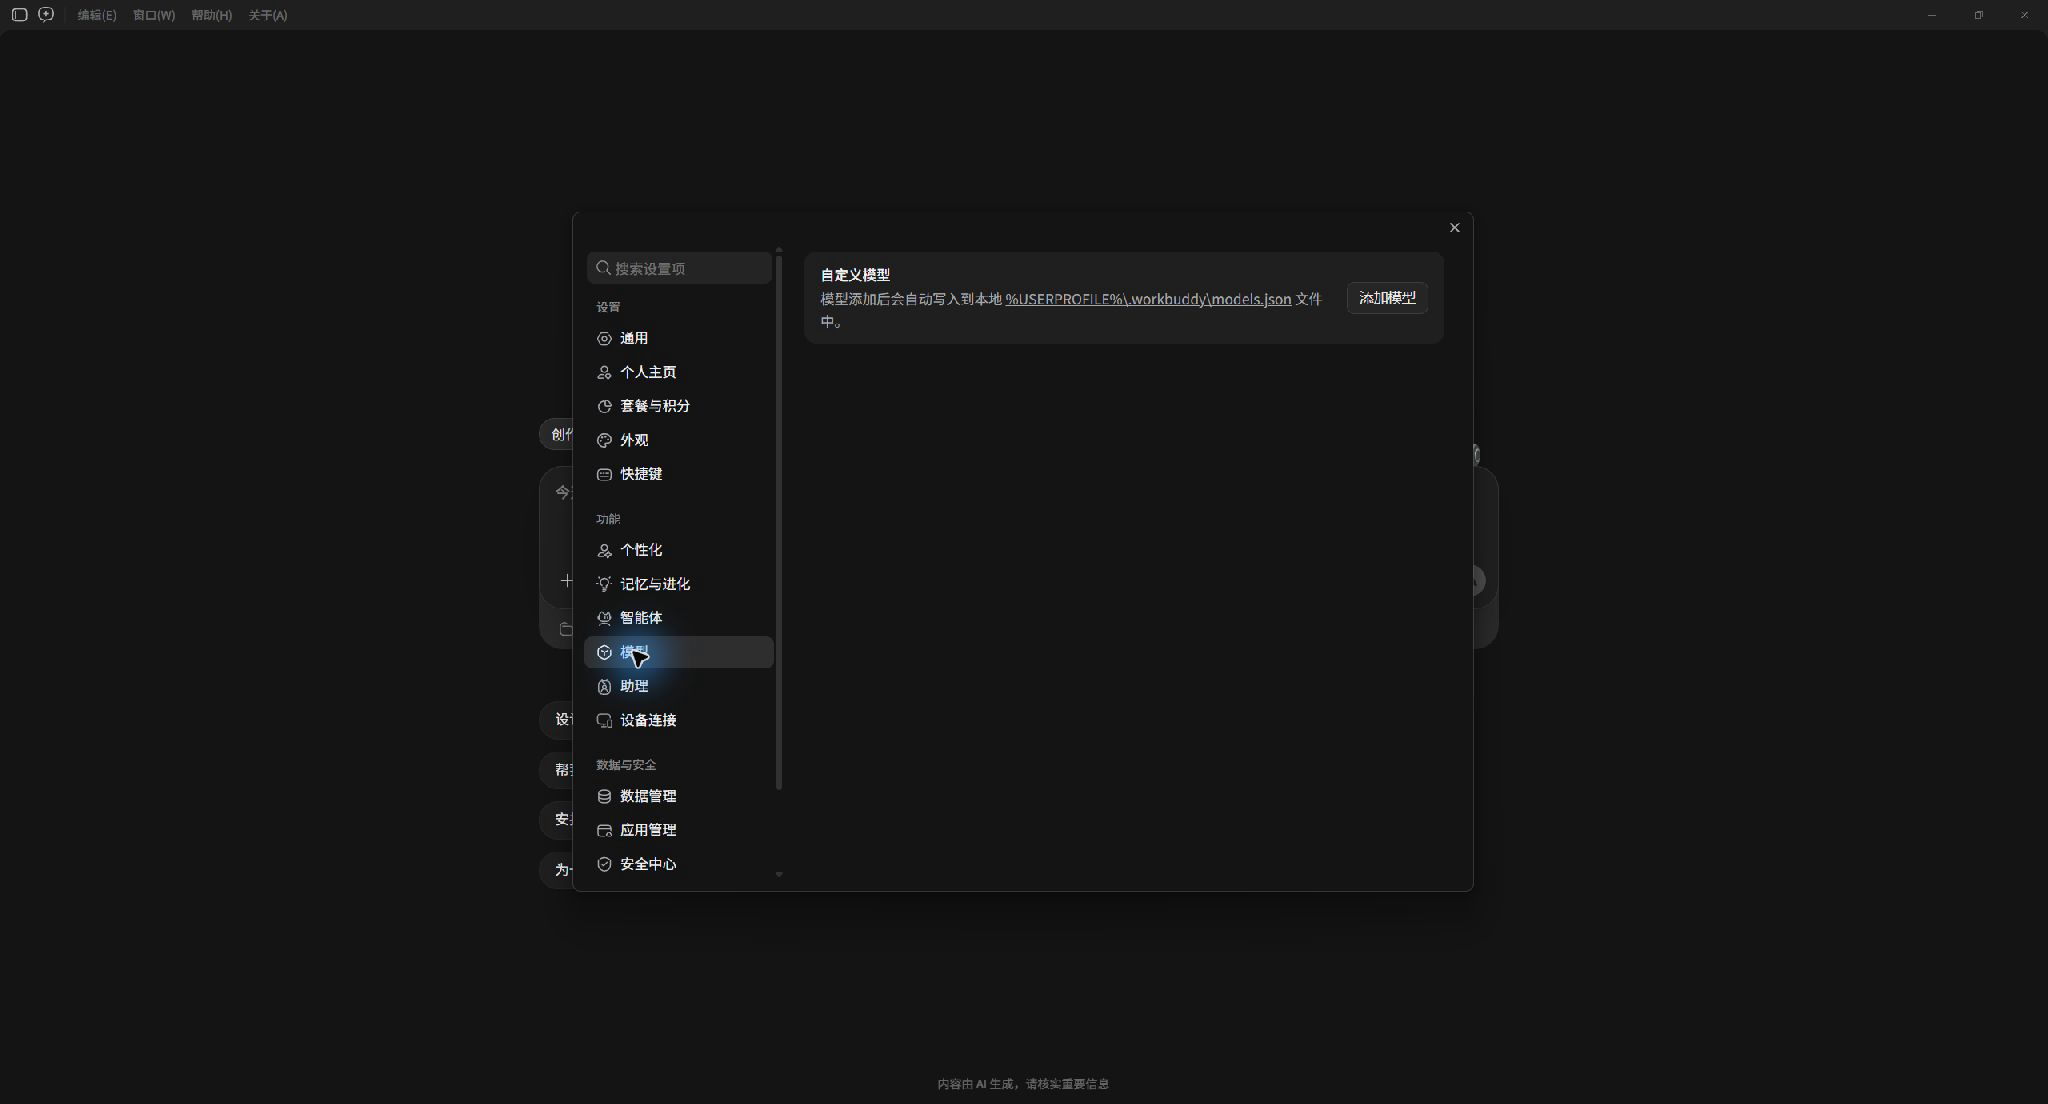The height and width of the screenshot is (1104, 2048).
Task: Select 个性化 user icon
Action: tap(604, 551)
